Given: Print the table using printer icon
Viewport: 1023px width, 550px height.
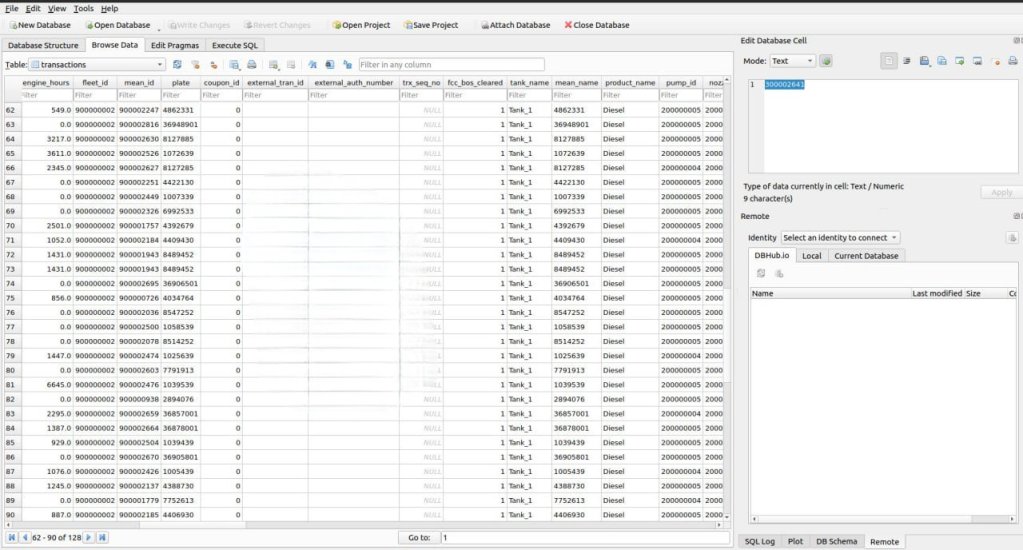Looking at the screenshot, I should [x=252, y=65].
